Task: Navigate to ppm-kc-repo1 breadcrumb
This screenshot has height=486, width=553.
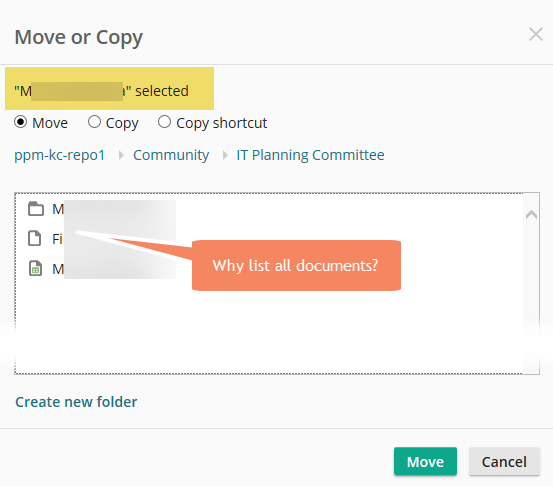Action: 60,155
